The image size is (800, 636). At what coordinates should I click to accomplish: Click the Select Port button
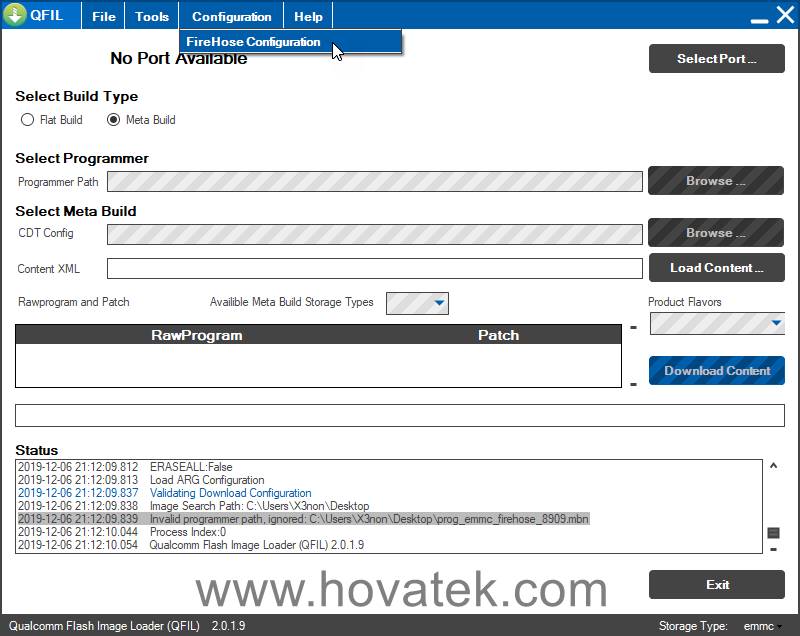click(716, 59)
